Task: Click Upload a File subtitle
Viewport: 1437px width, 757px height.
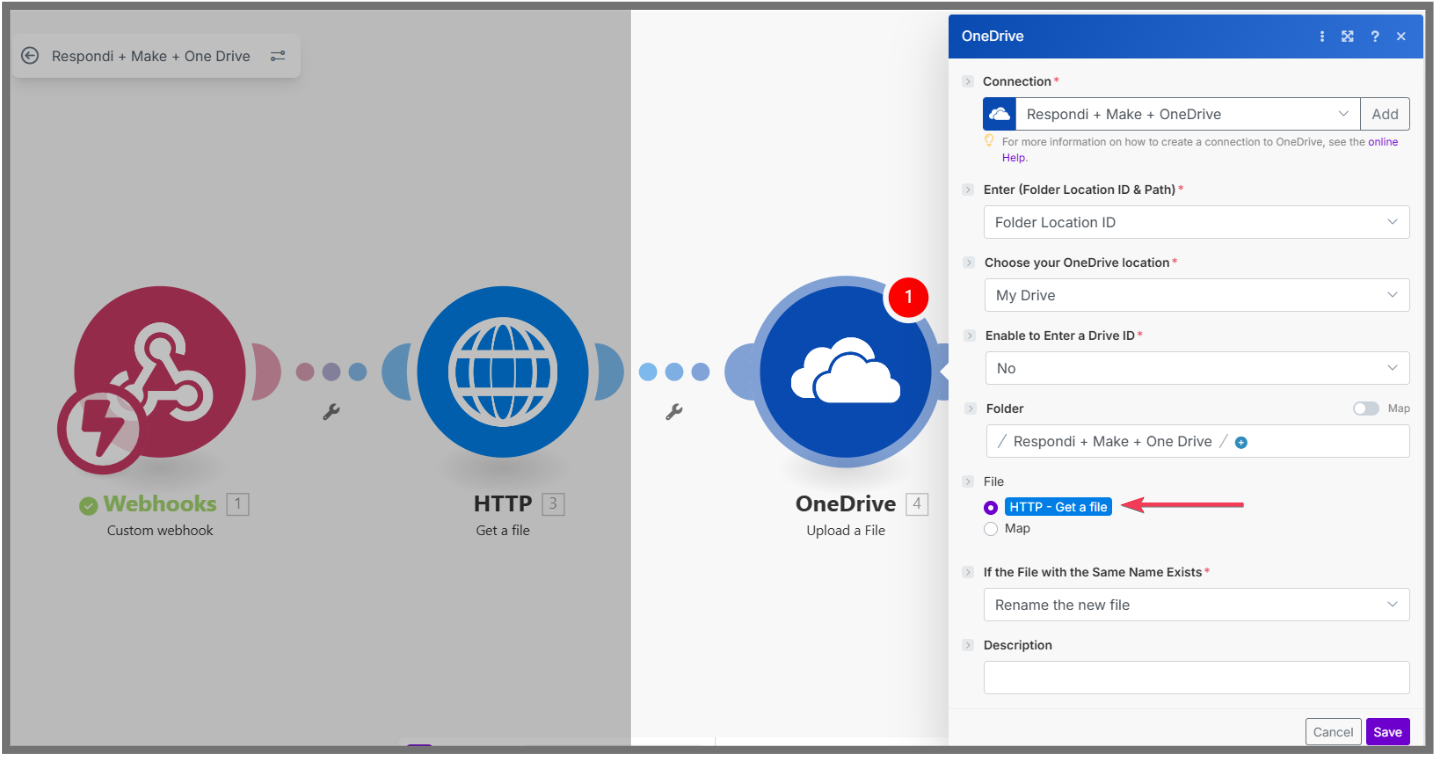Action: 846,530
